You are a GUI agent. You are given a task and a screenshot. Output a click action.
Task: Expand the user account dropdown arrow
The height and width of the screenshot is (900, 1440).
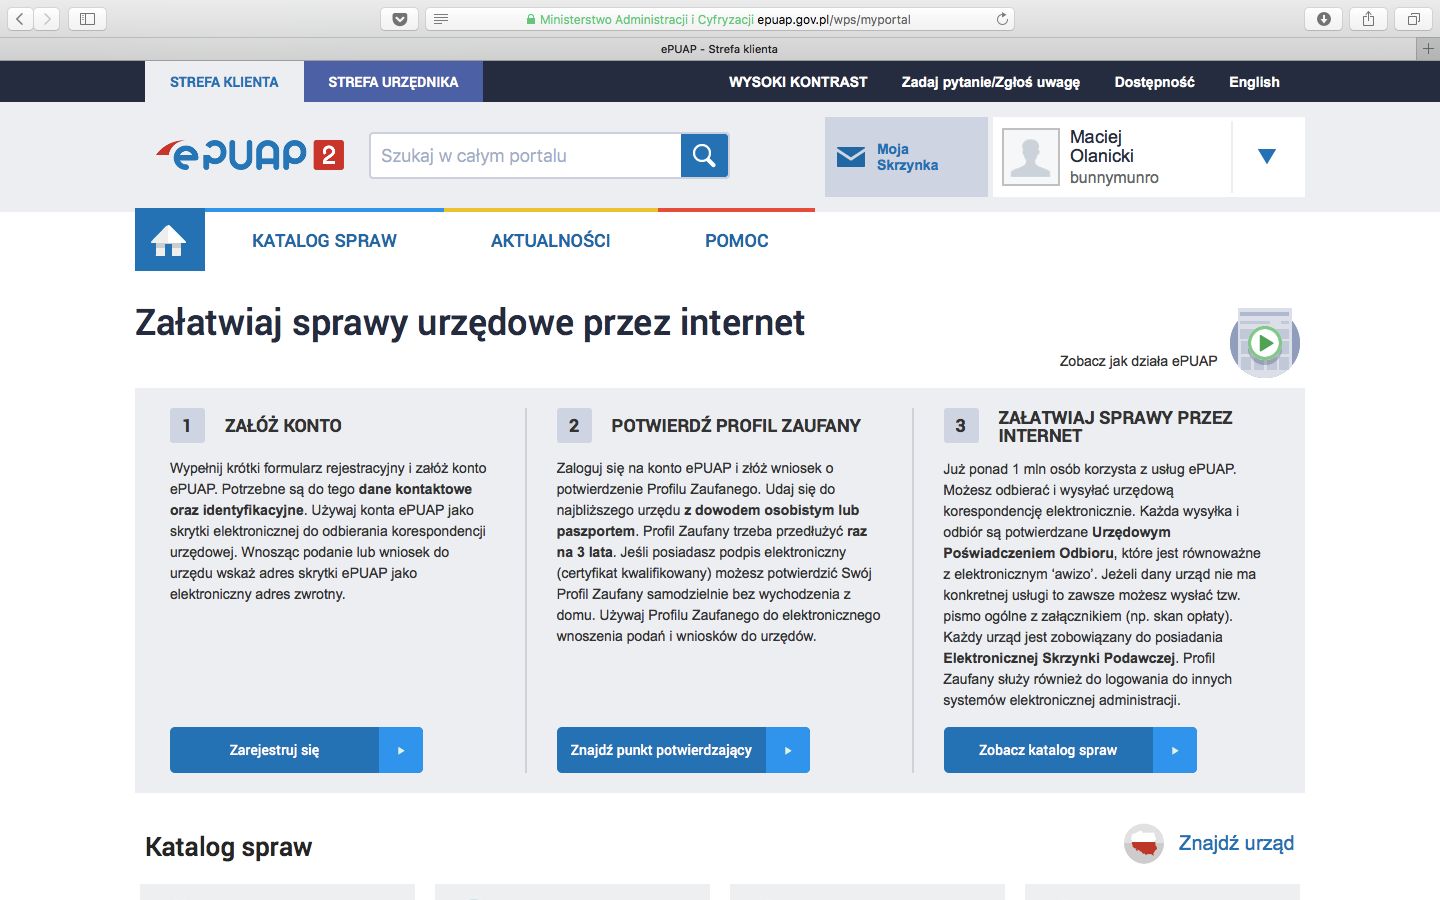point(1267,156)
